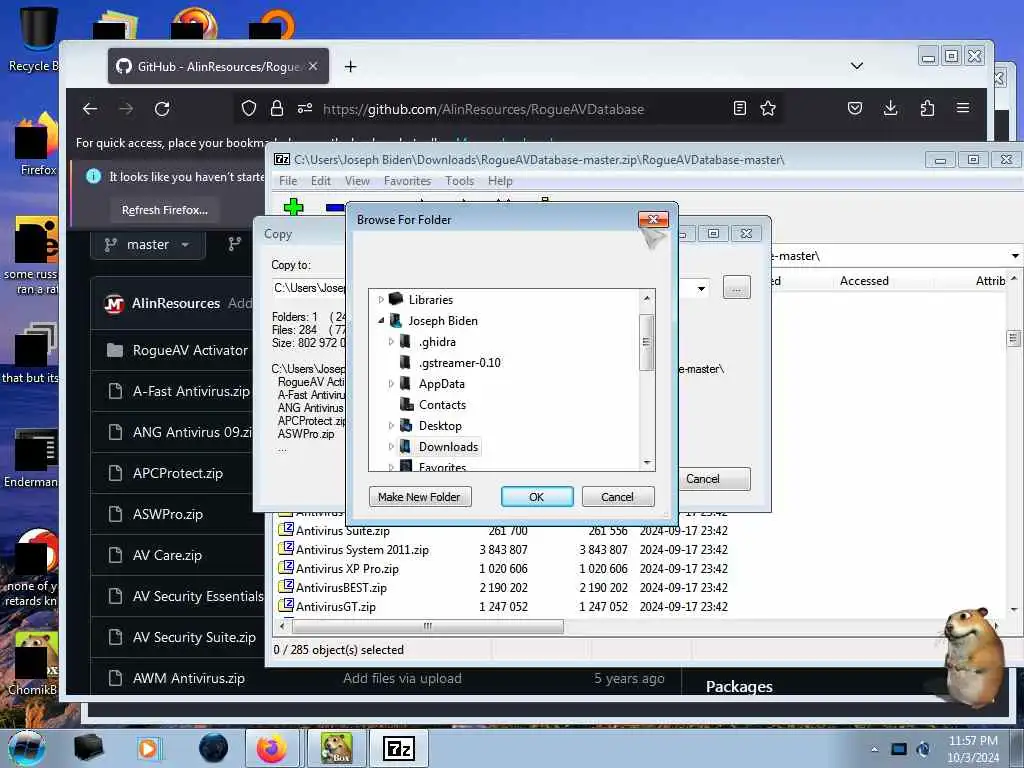Open list all tabs chevron

tap(857, 66)
